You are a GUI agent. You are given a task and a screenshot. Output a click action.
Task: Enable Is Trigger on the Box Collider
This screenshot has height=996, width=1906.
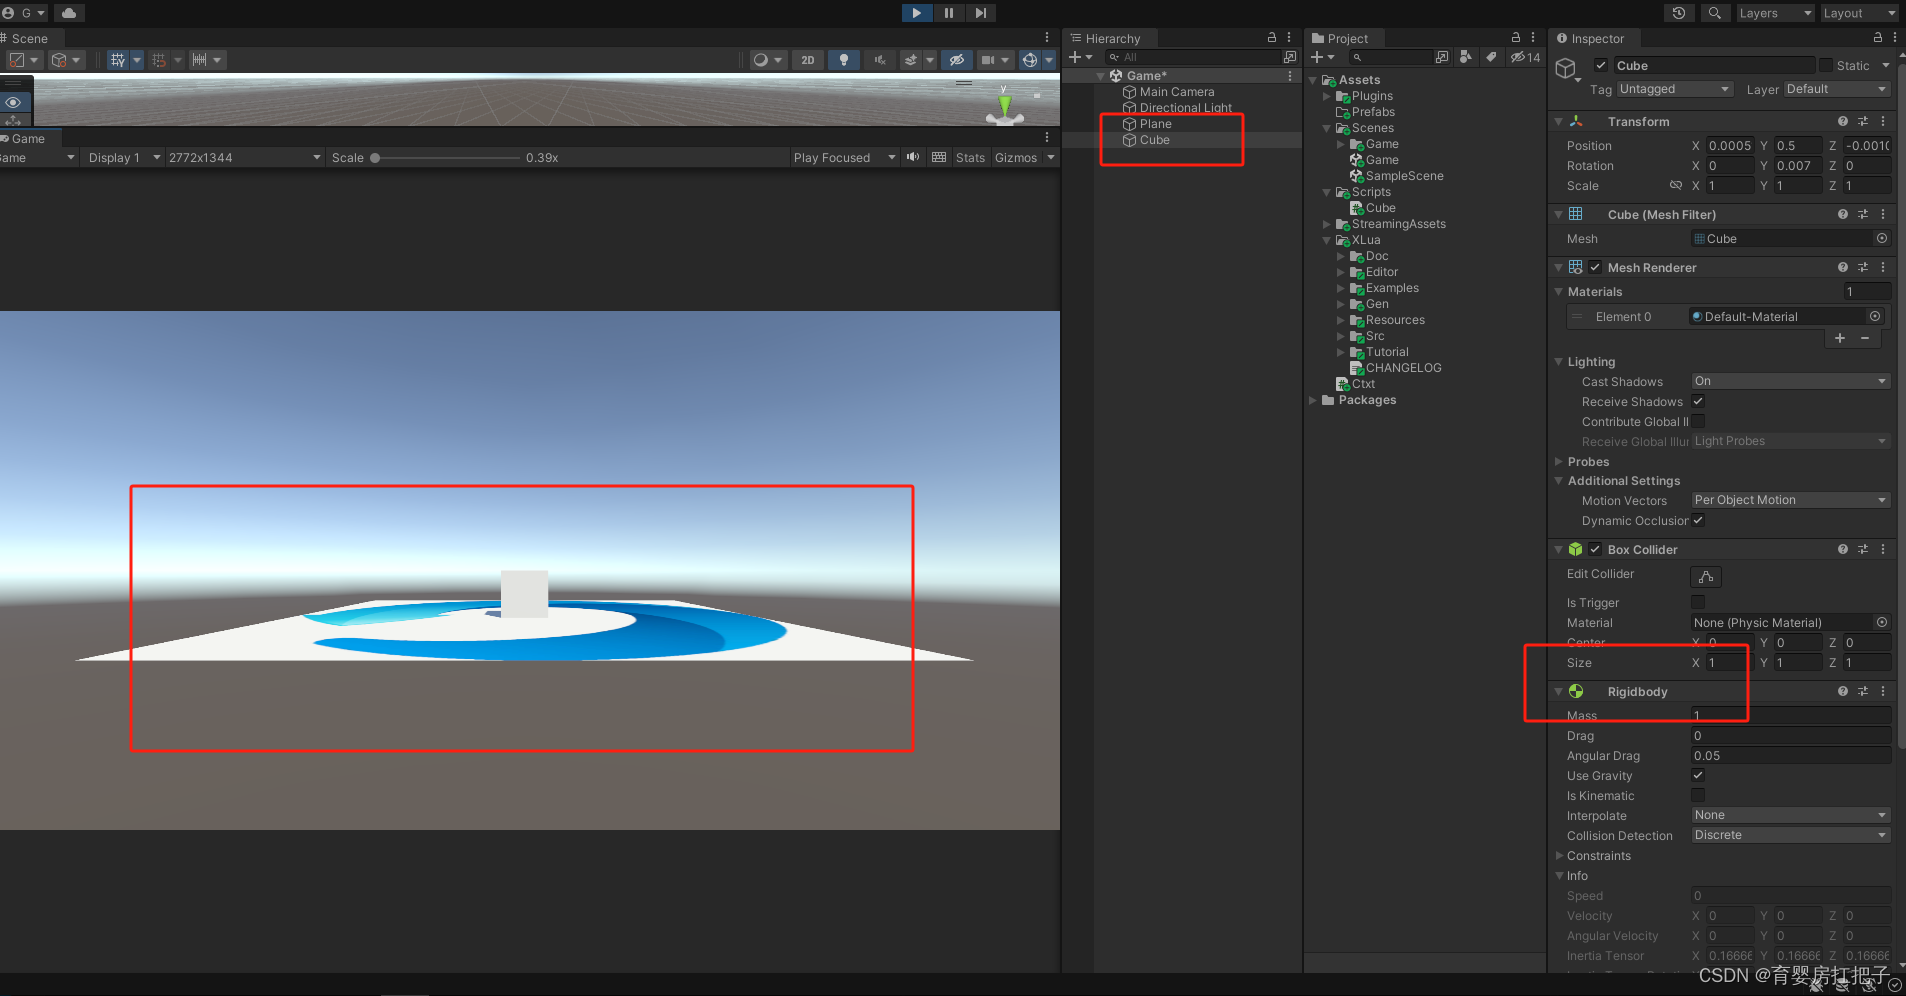[x=1698, y=602]
